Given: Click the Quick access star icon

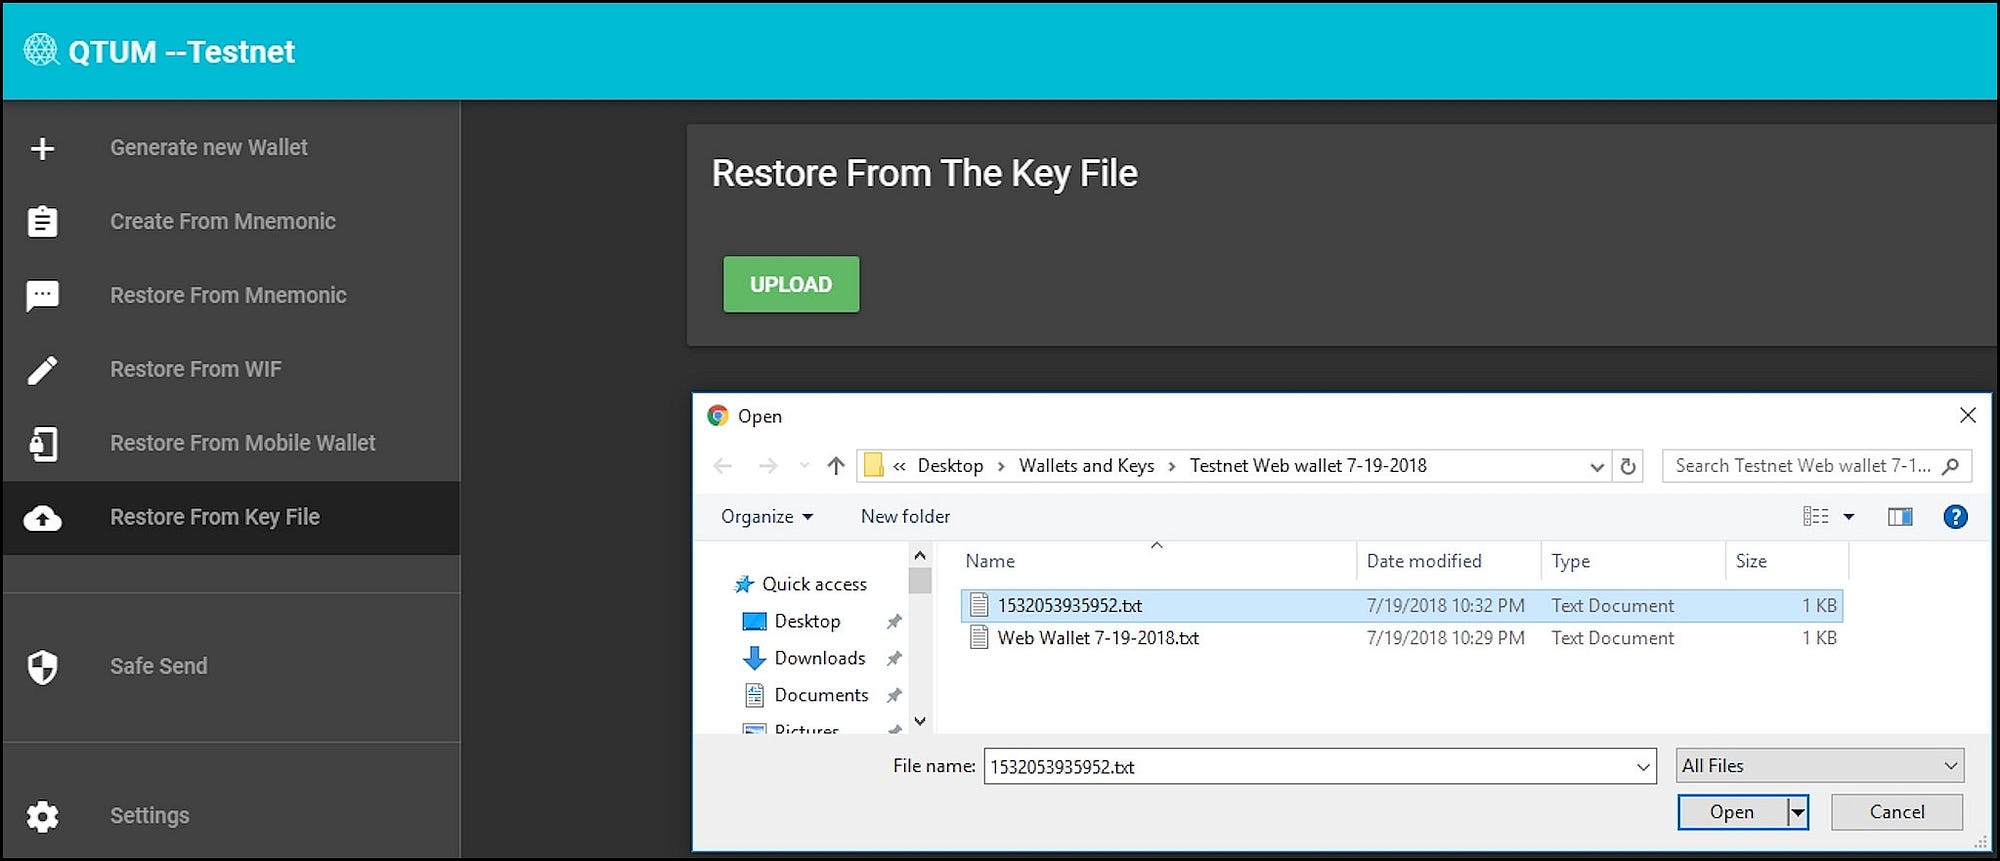Looking at the screenshot, I should click(744, 584).
